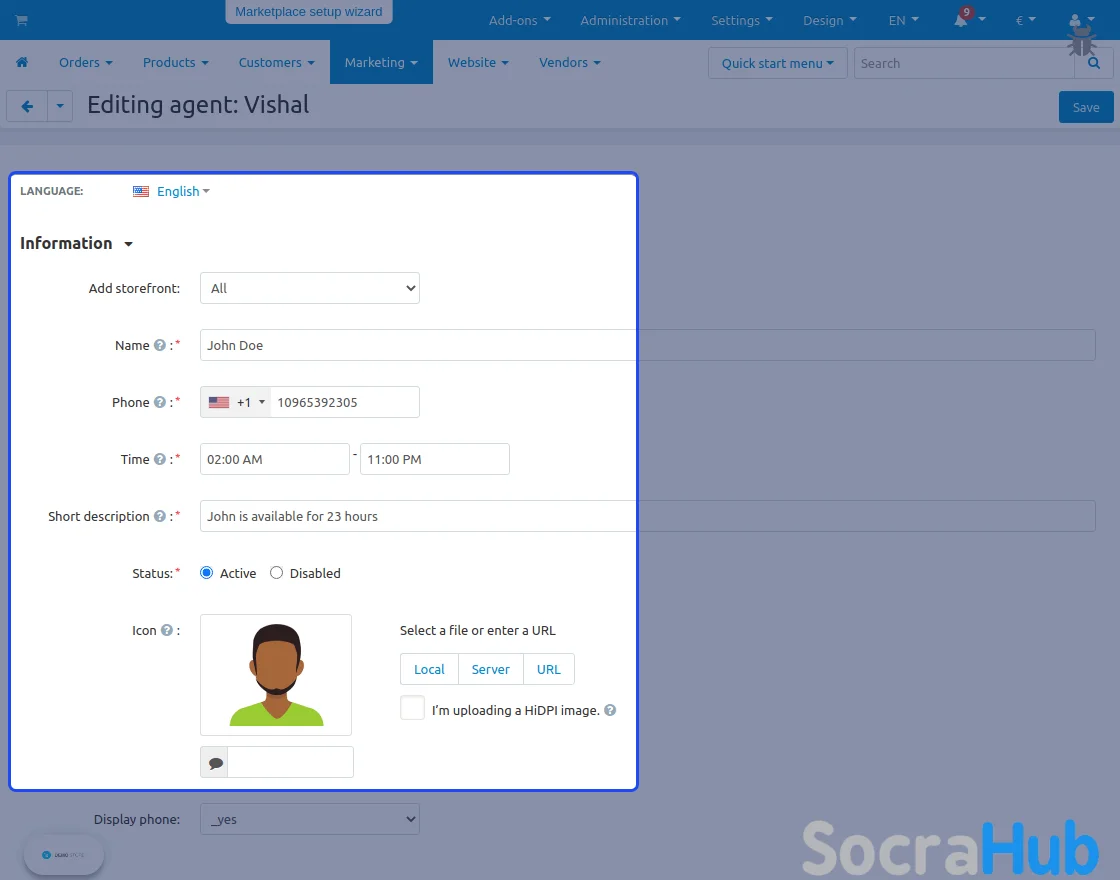
Task: Open the Products menu
Action: click(176, 62)
